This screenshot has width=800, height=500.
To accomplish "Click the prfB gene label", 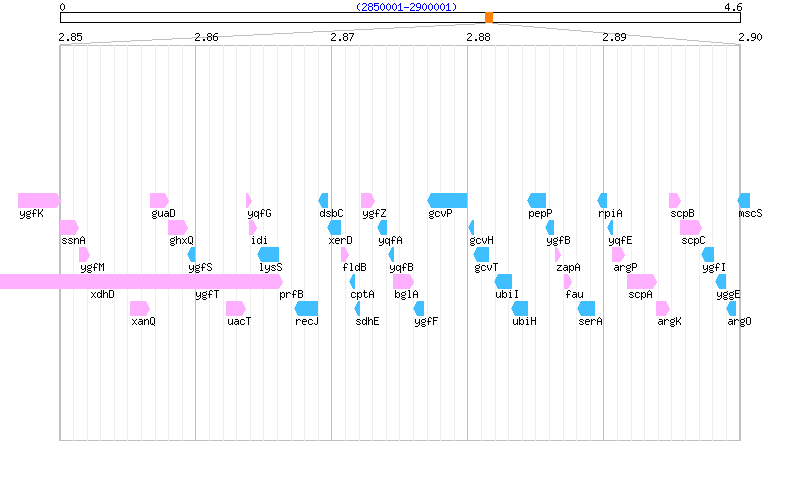I will 291,294.
